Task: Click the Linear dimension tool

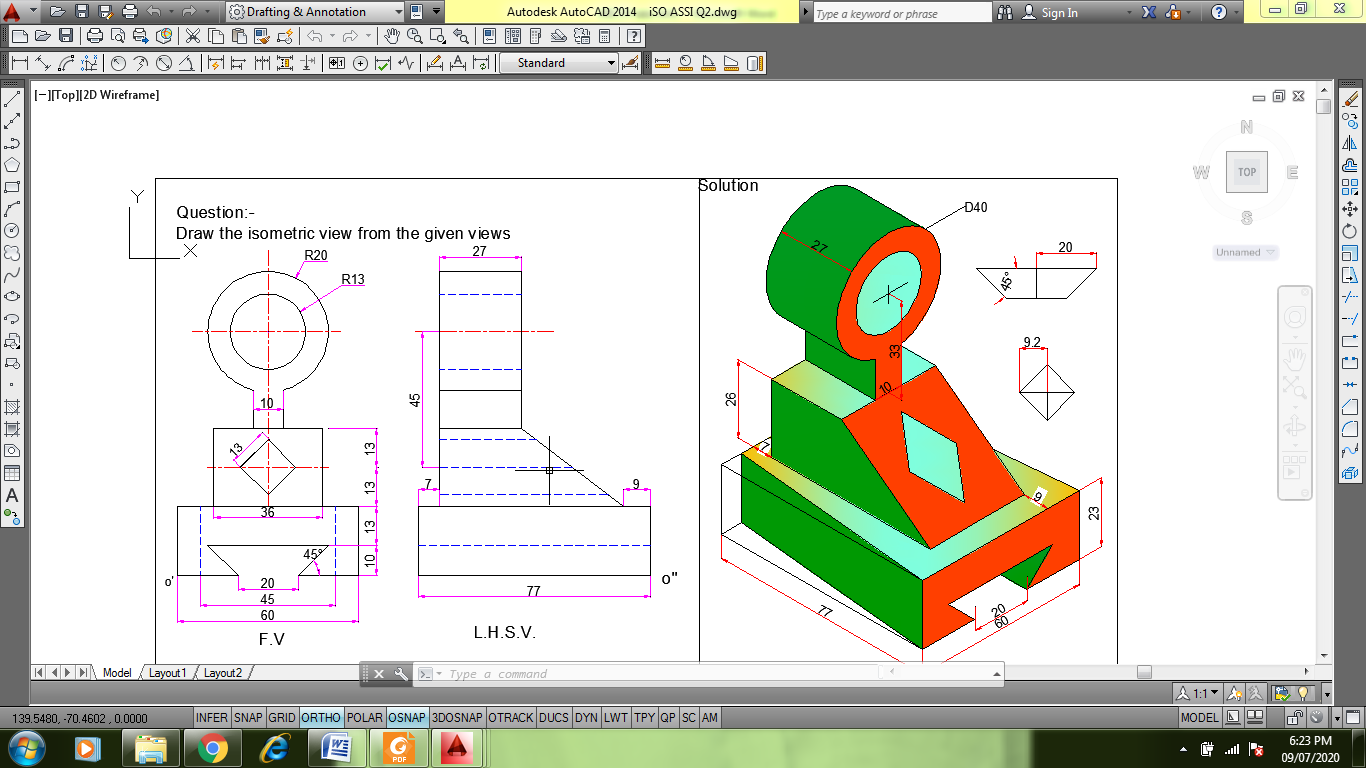Action: tap(19, 63)
